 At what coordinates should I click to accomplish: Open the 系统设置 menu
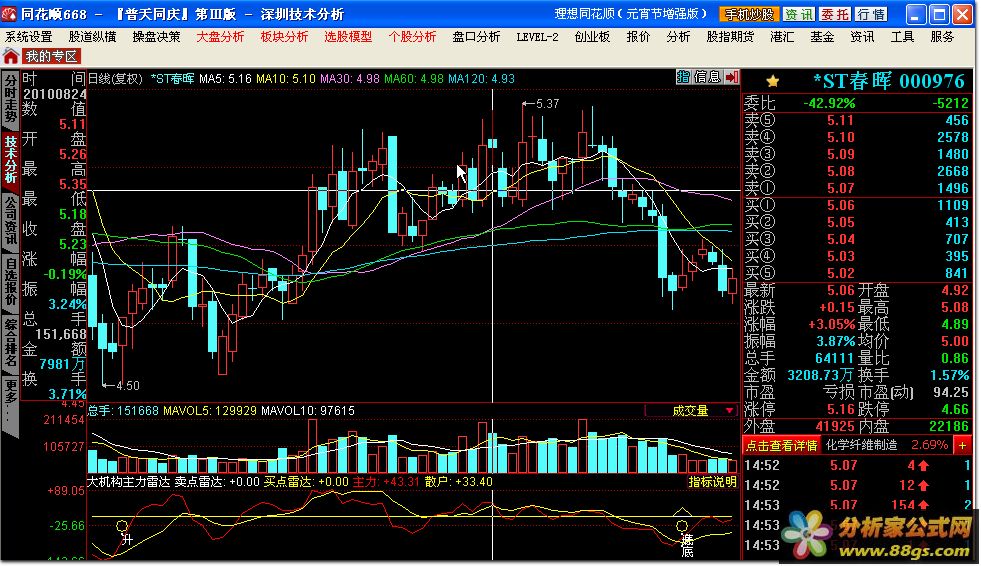coord(29,37)
